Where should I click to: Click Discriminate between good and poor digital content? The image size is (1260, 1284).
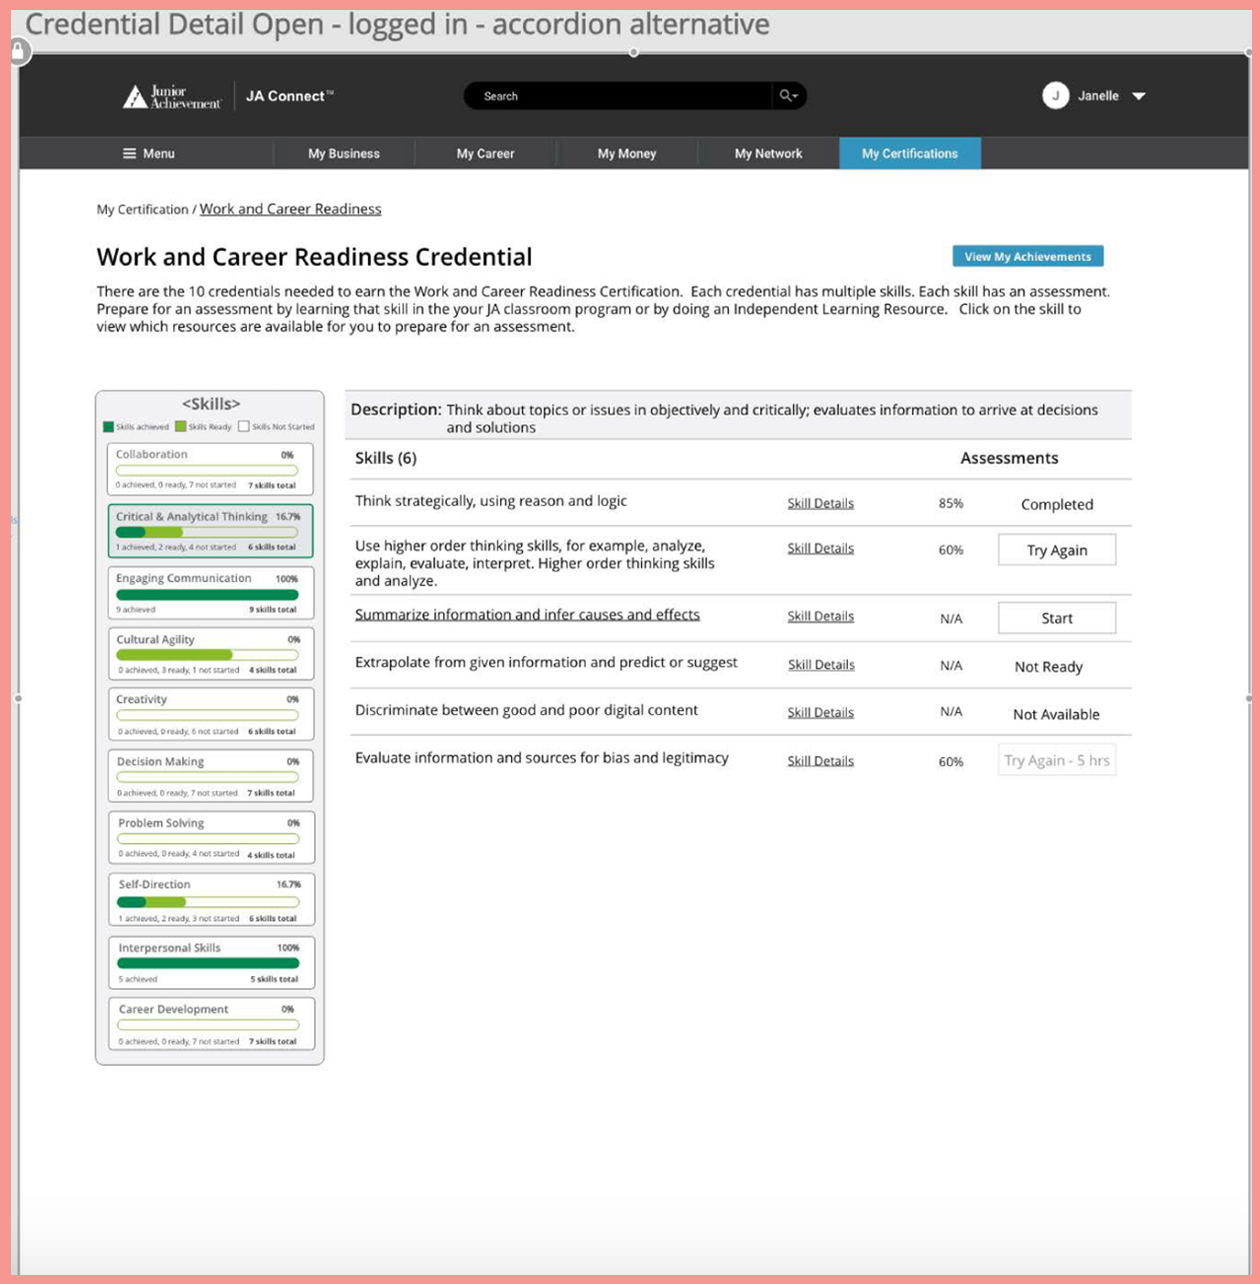click(526, 710)
